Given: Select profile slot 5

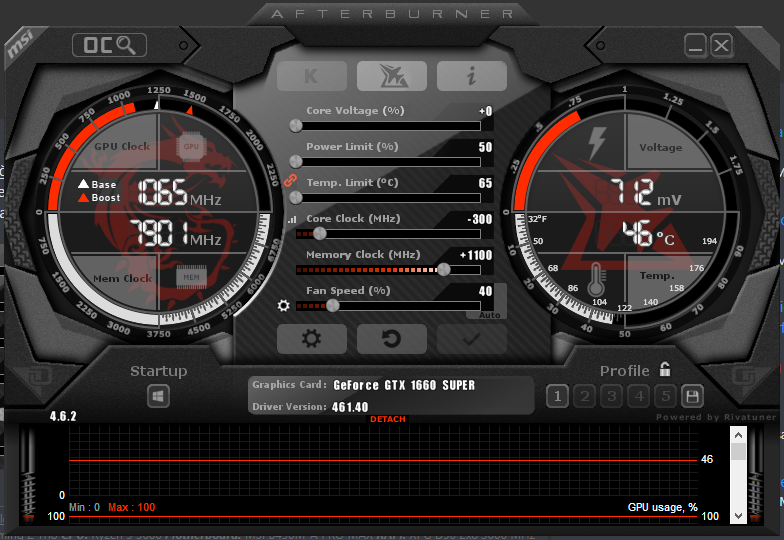Looking at the screenshot, I should coord(666,397).
